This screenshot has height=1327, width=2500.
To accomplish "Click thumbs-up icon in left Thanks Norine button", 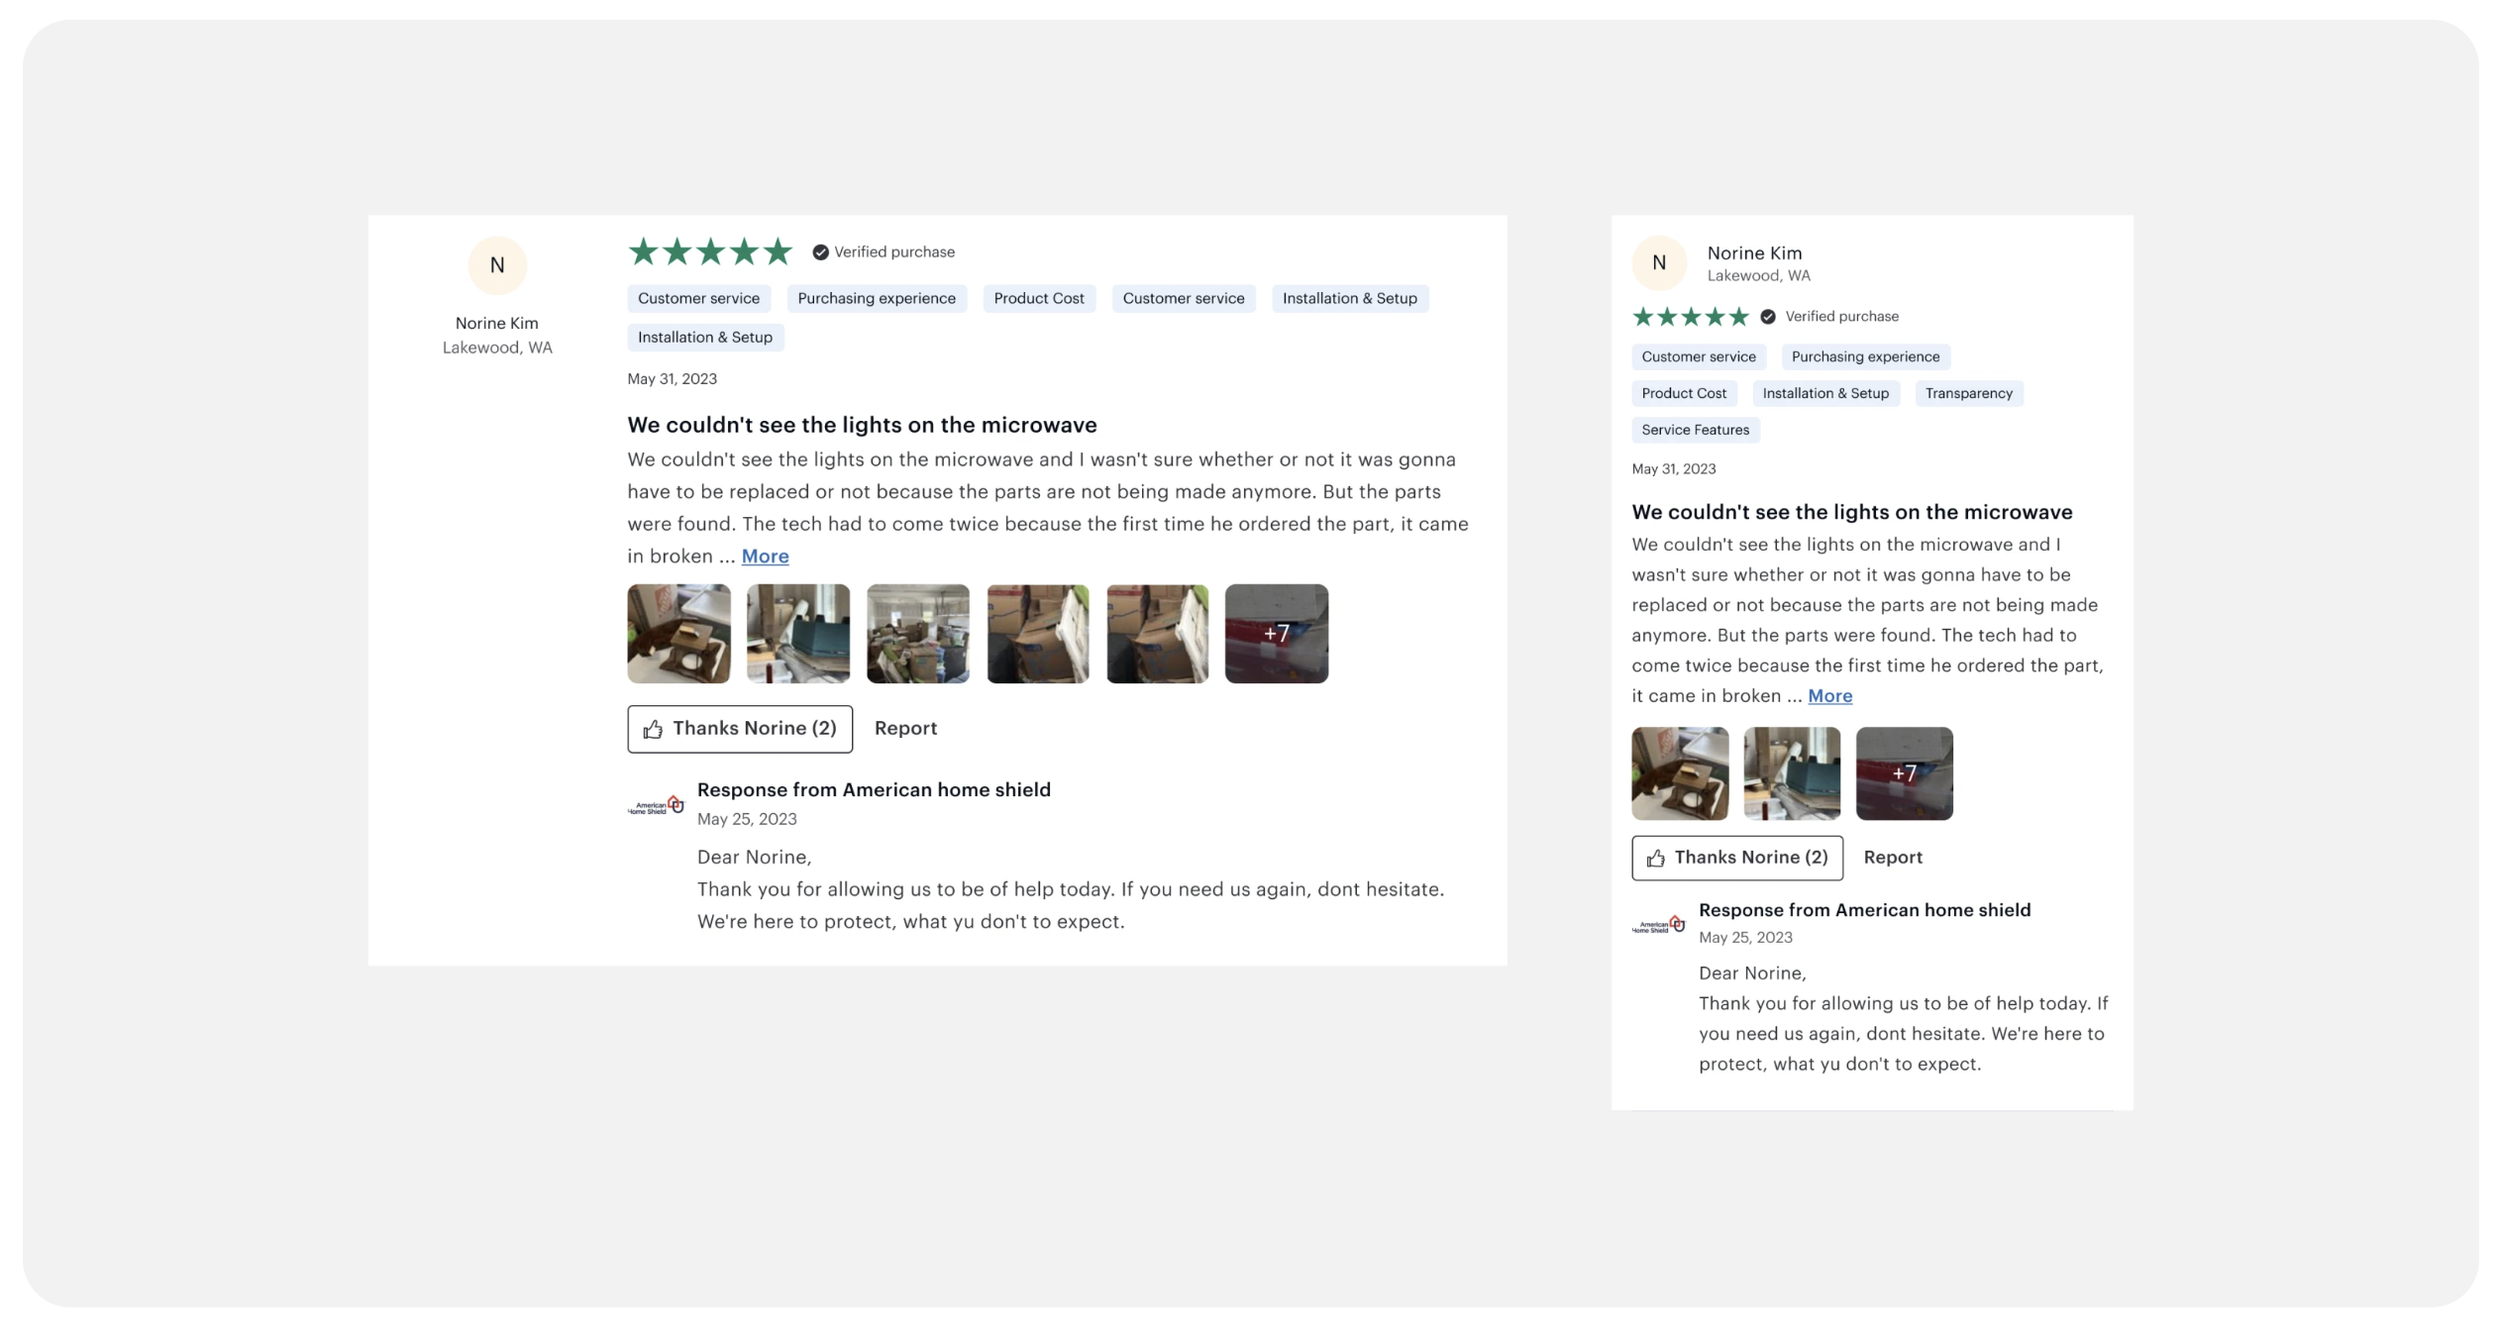I will click(653, 729).
